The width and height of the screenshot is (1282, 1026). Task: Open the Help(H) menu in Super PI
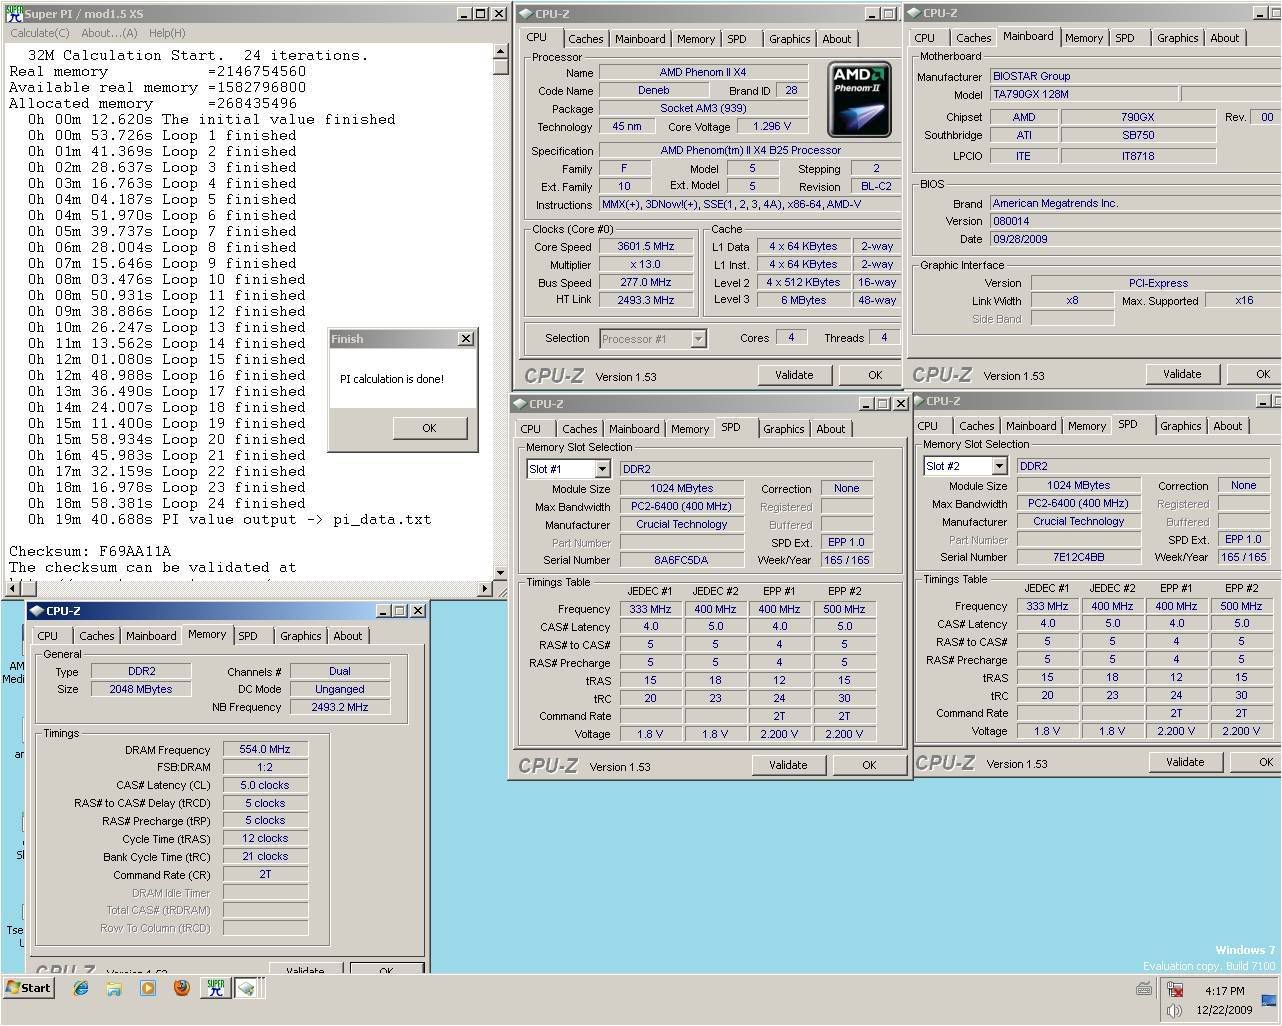pyautogui.click(x=166, y=33)
